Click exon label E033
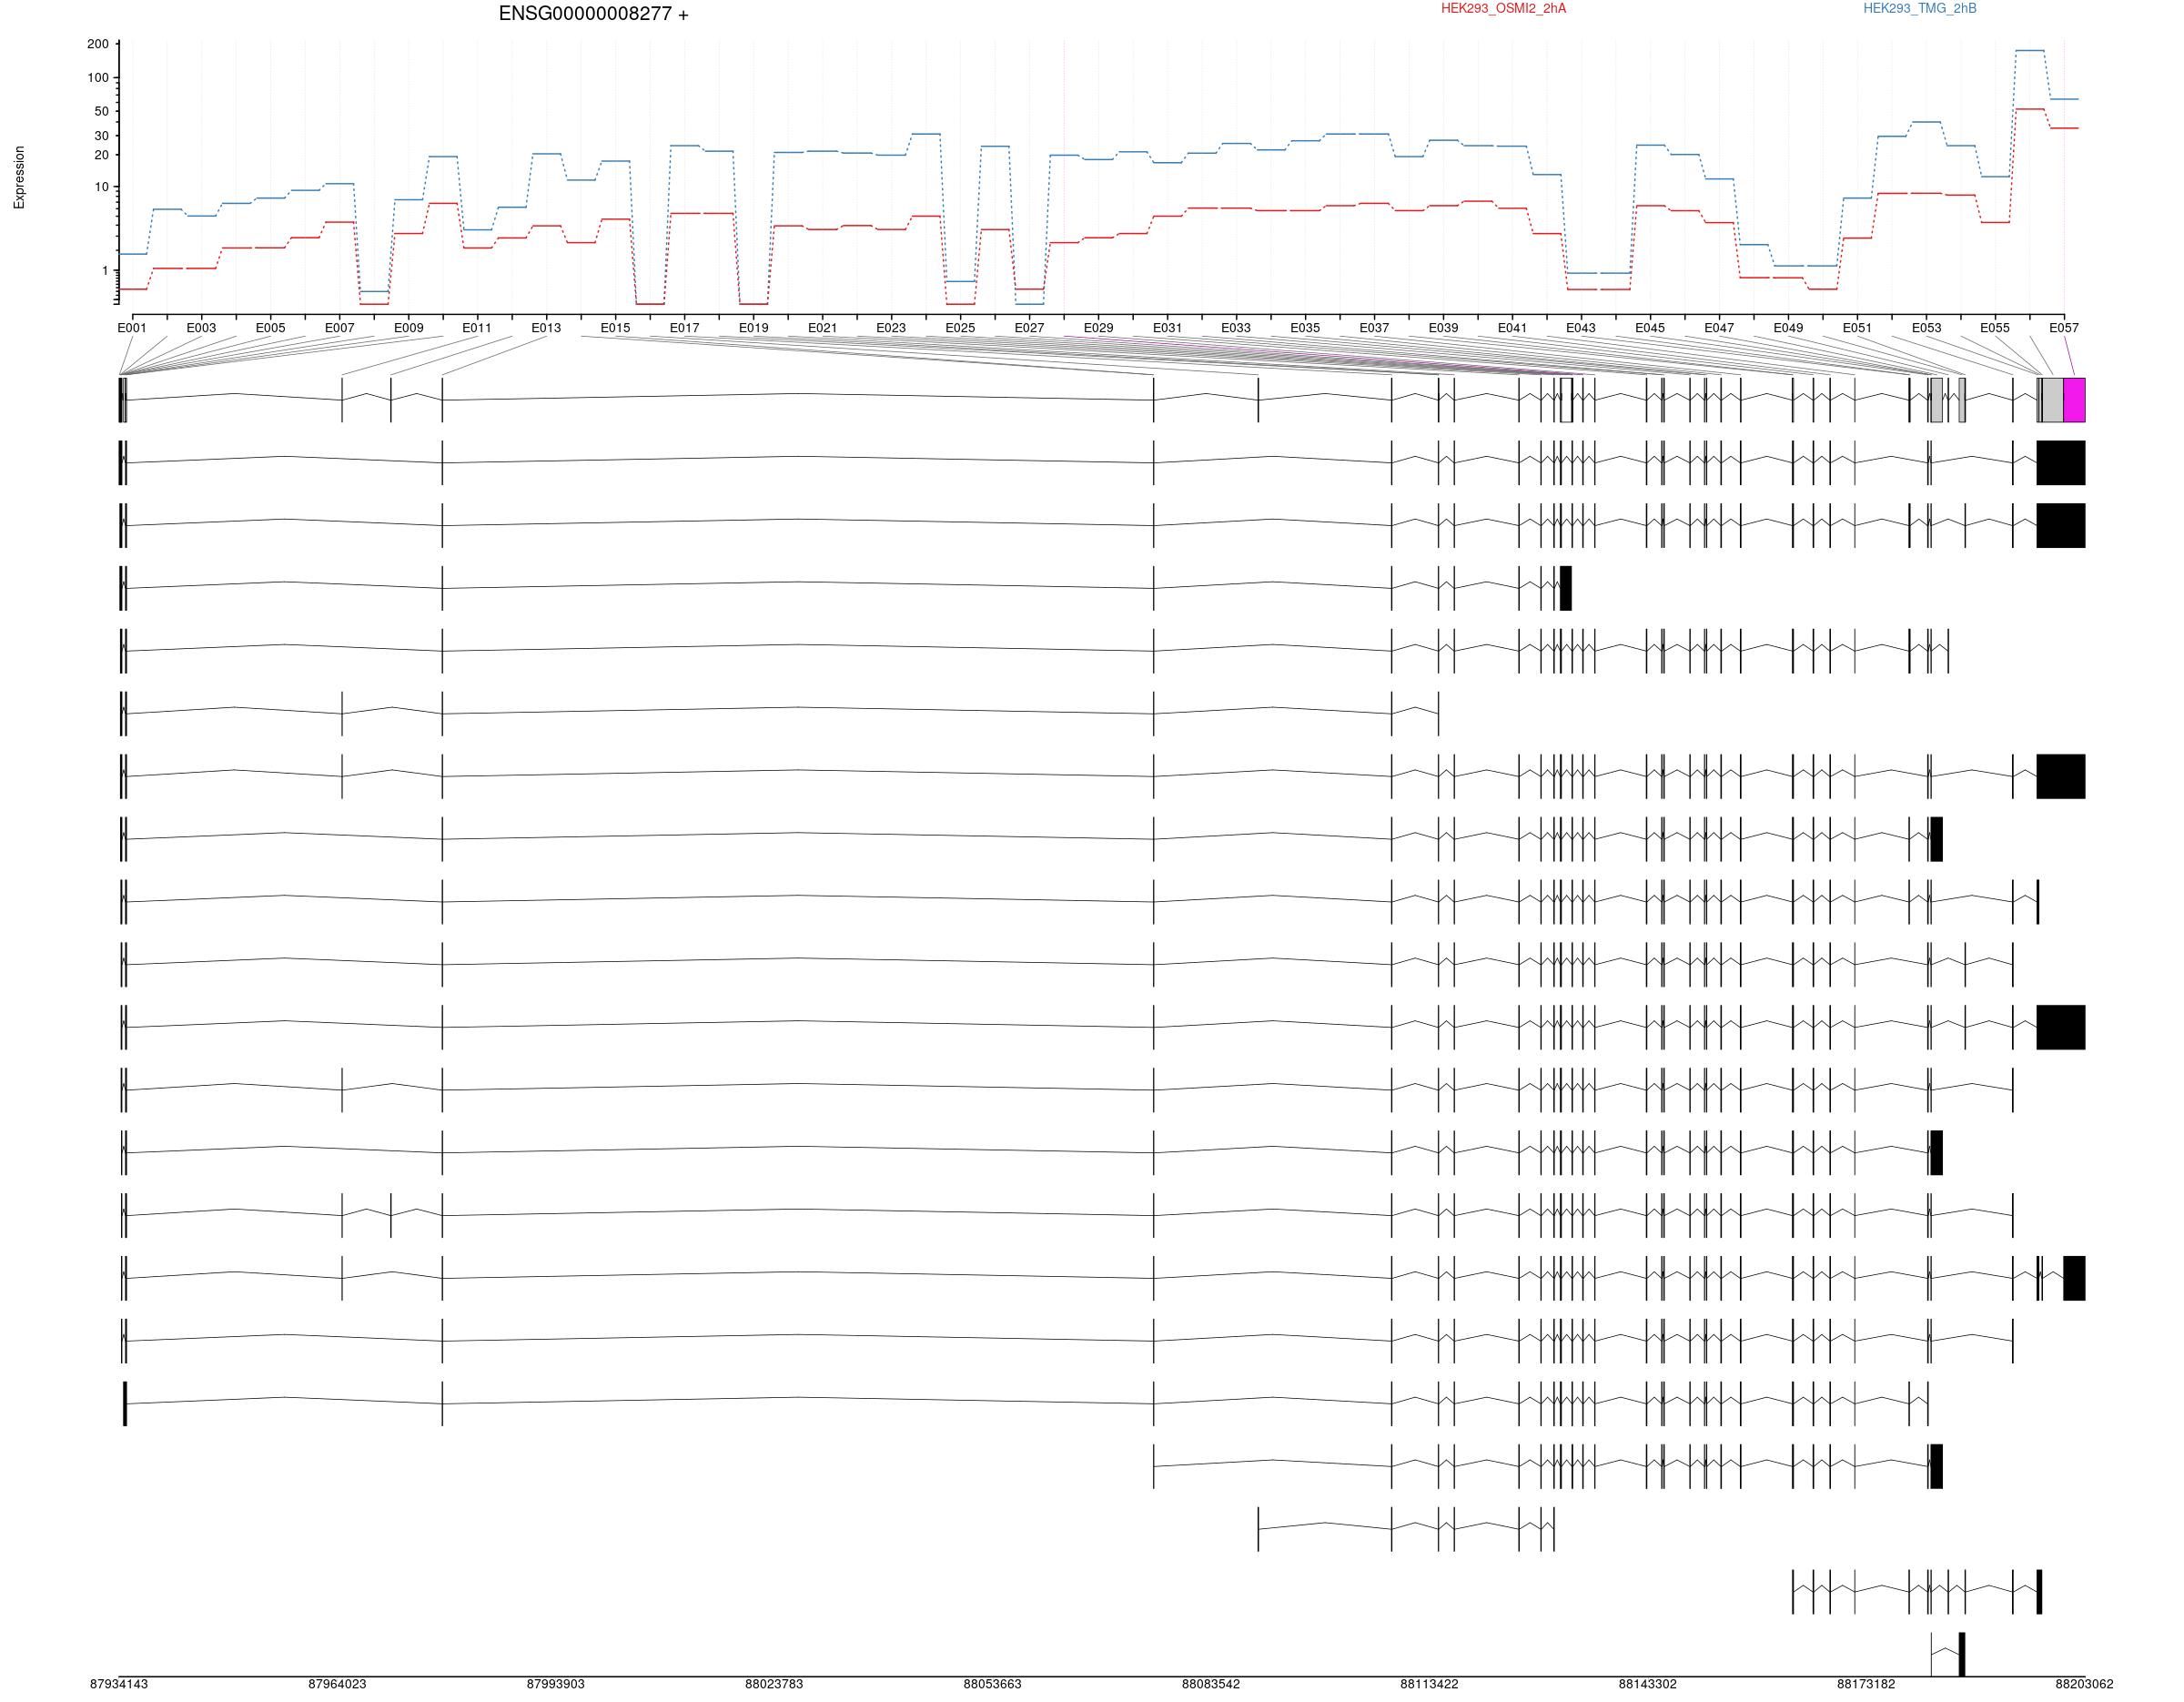This screenshot has height=1702, width=2184. click(1236, 328)
